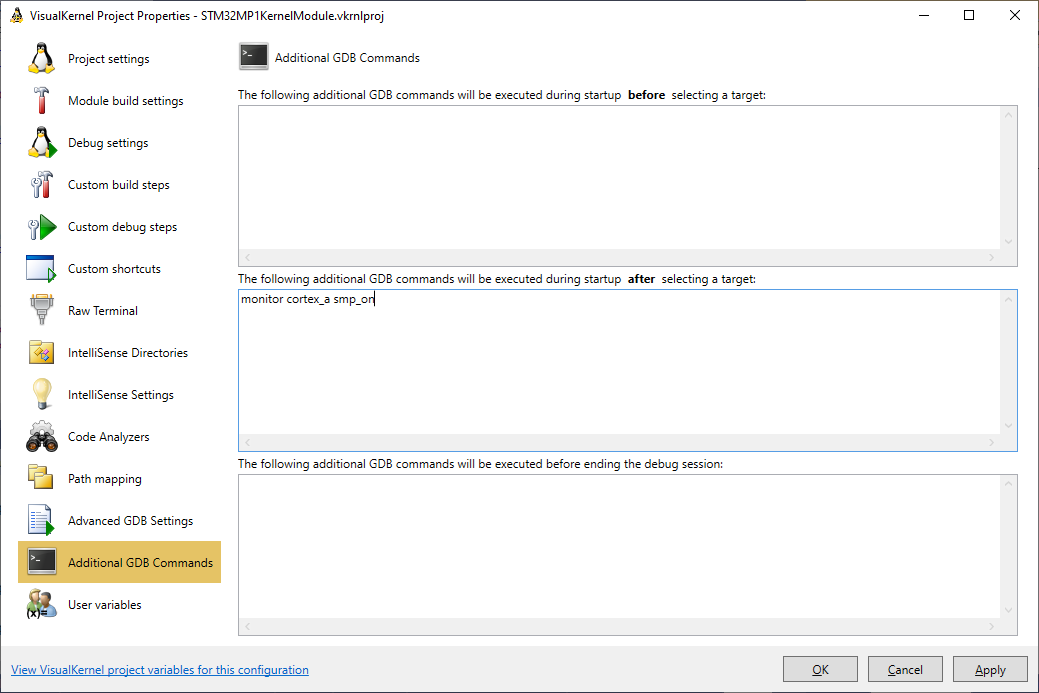Click the up arrow of the end-session box scrollbar
The width and height of the screenshot is (1039, 693).
[1008, 484]
